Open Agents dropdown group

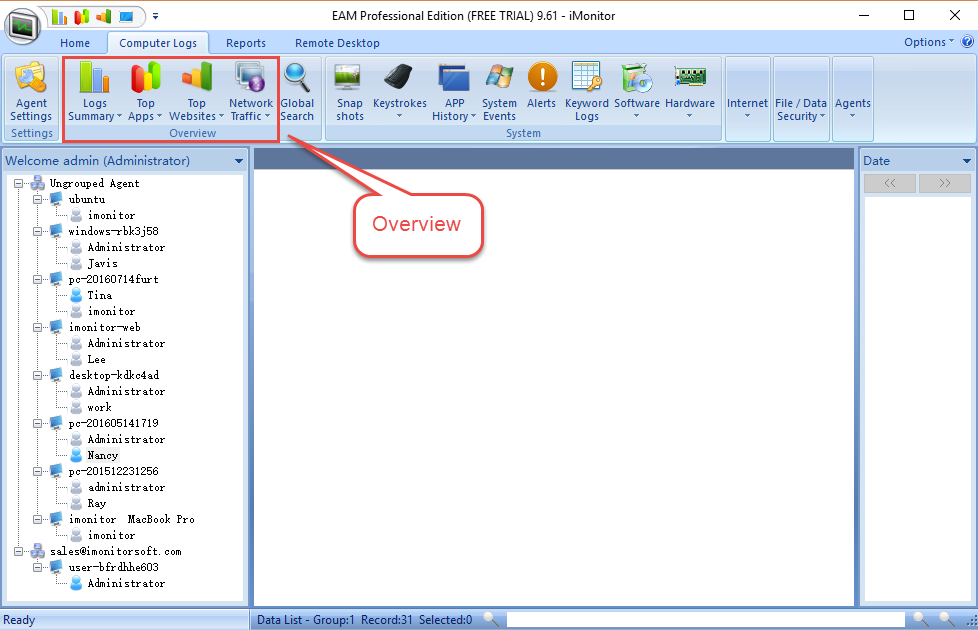pyautogui.click(x=853, y=100)
